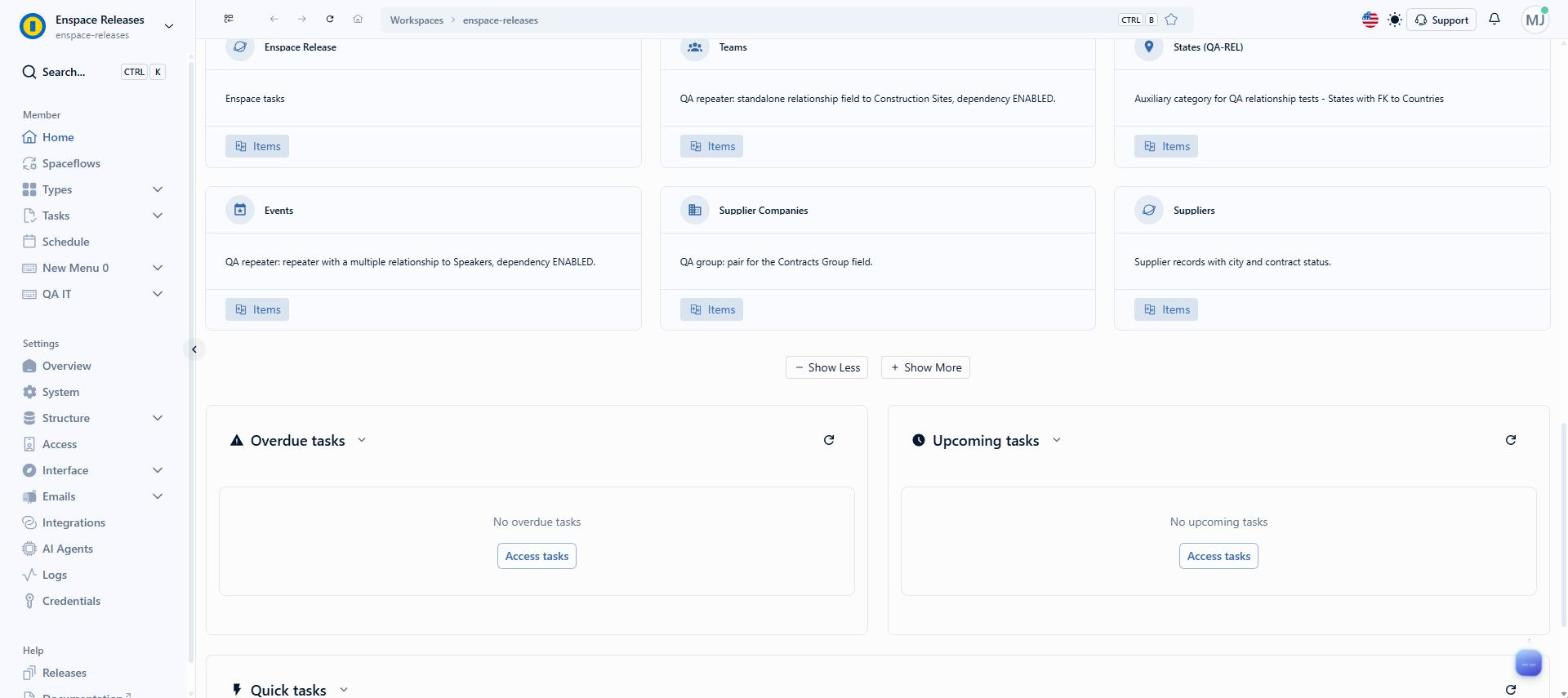Expand the Interface settings chevron
Image resolution: width=1568 pixels, height=698 pixels.
coord(157,470)
